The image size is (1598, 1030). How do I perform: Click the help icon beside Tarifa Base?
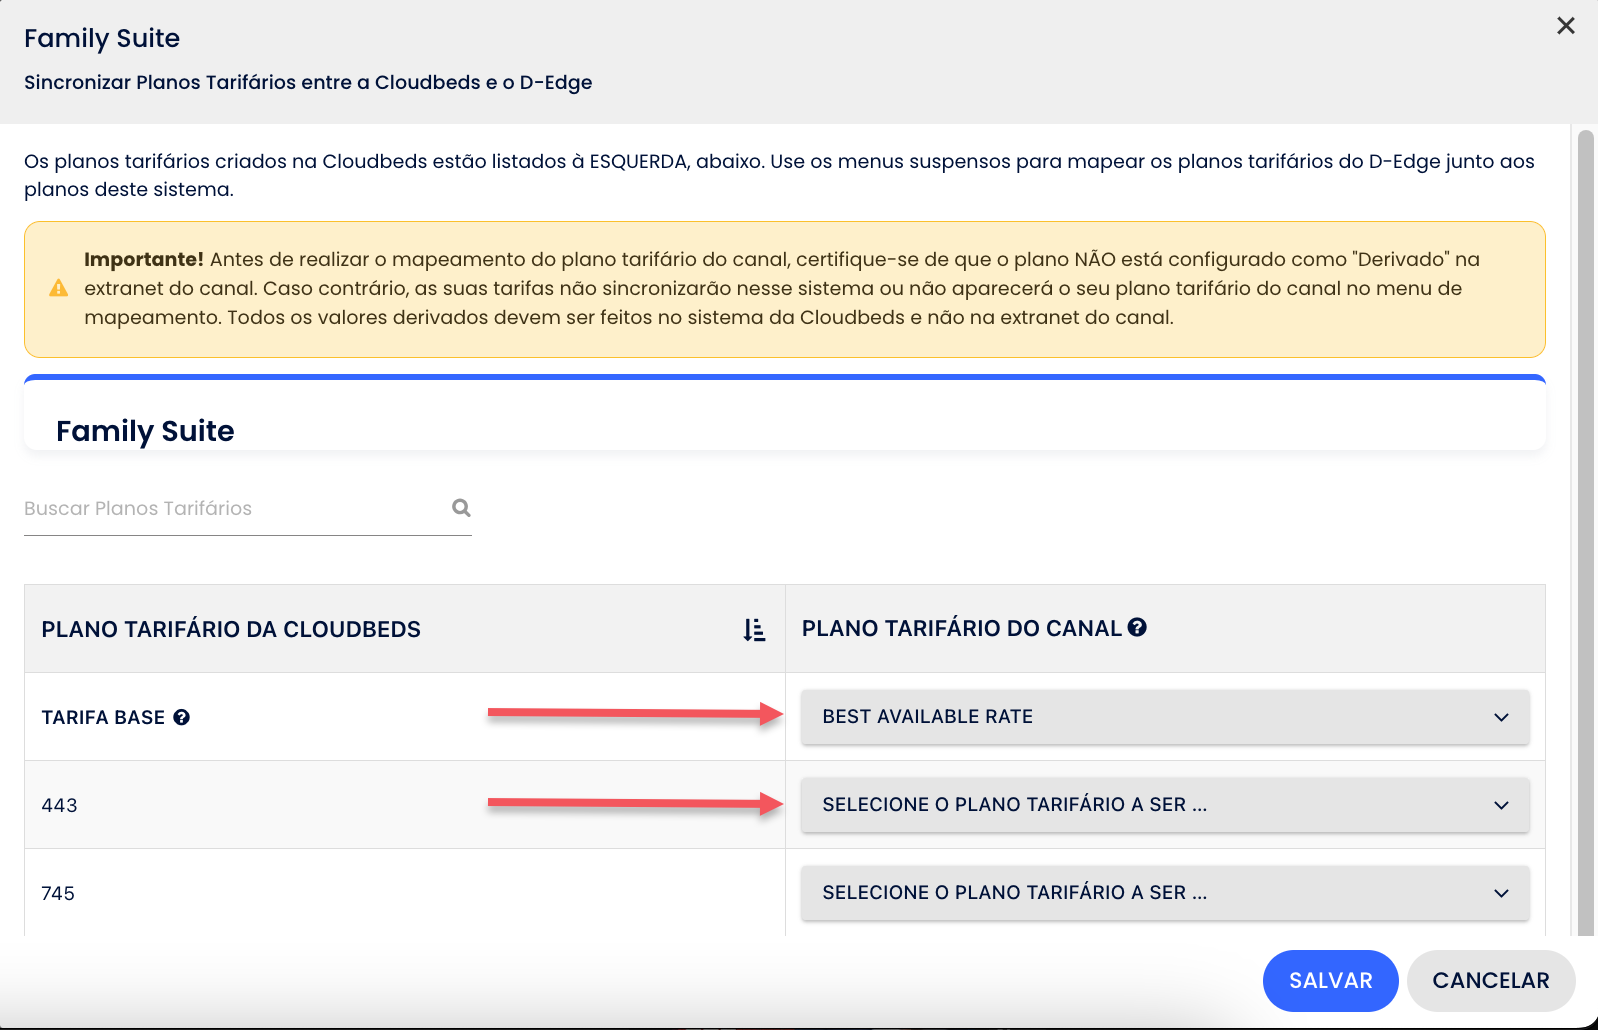181,717
